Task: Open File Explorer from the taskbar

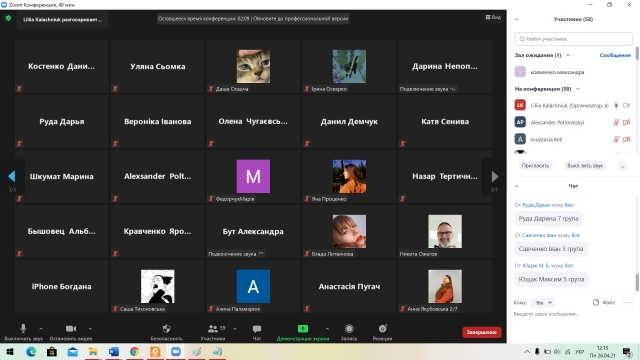Action: tap(93, 351)
